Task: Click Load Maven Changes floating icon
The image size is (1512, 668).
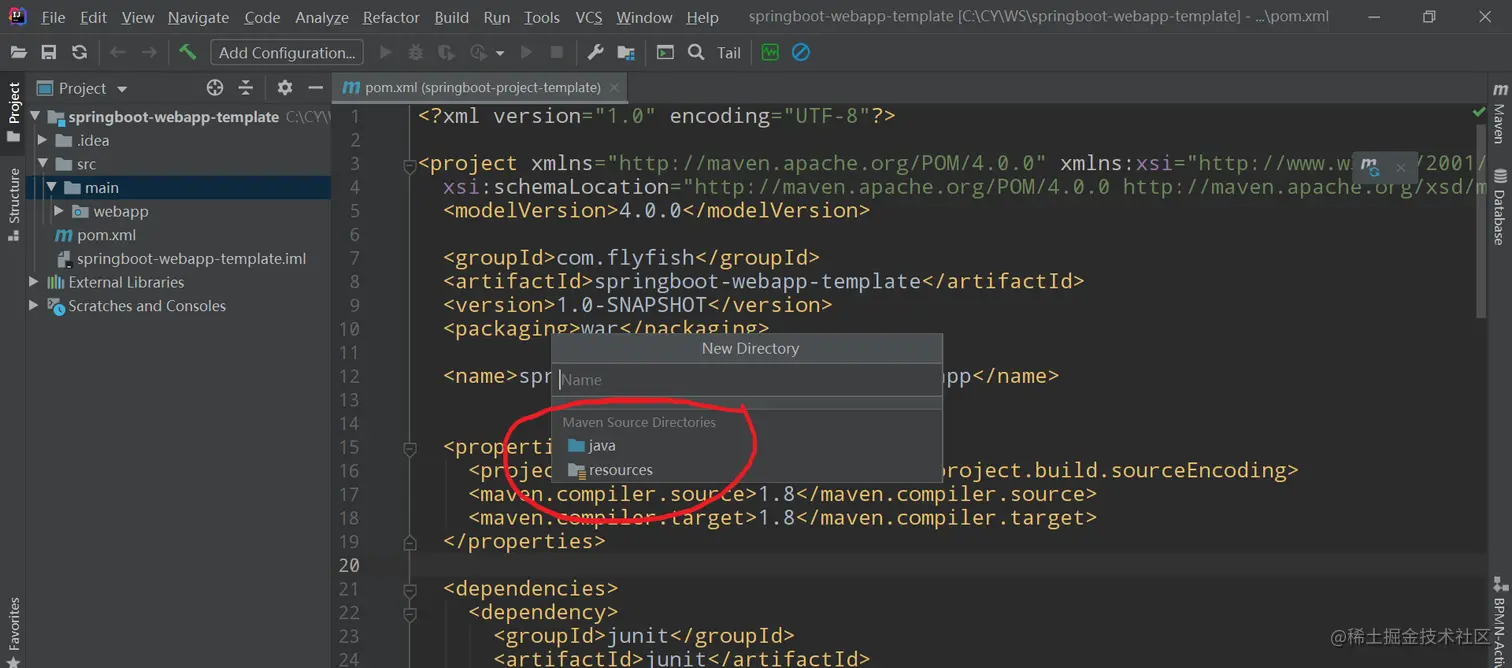Action: [x=1370, y=167]
